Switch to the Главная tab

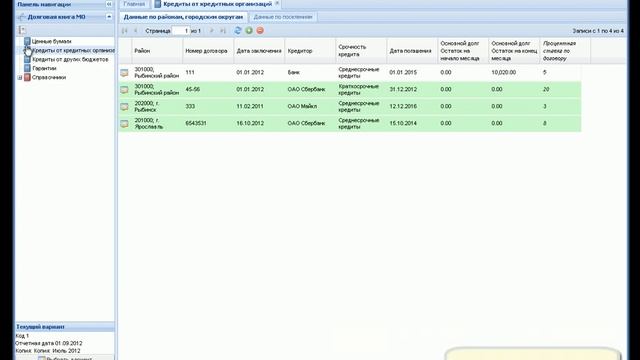pyautogui.click(x=134, y=4)
